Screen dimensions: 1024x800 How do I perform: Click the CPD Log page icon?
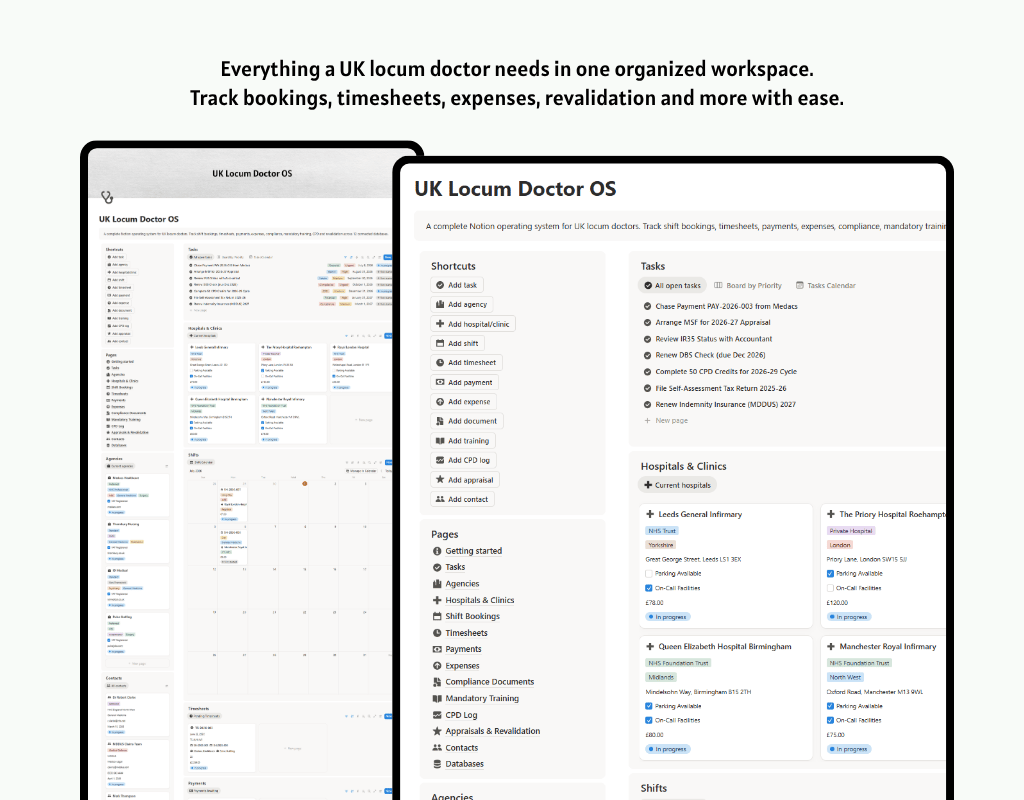(x=437, y=715)
